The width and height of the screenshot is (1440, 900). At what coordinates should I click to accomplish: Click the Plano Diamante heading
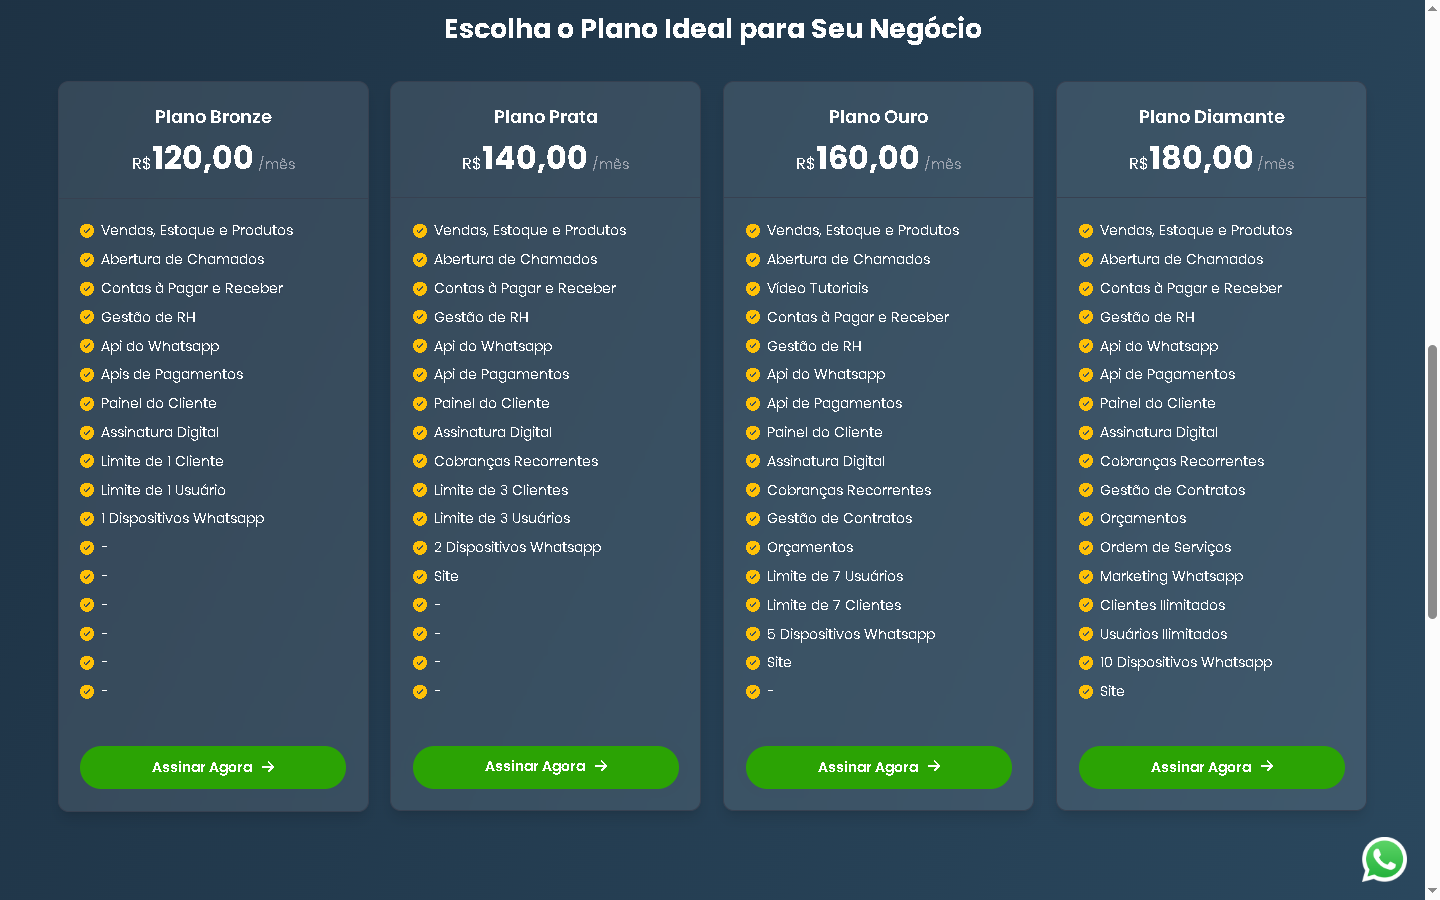tap(1211, 117)
